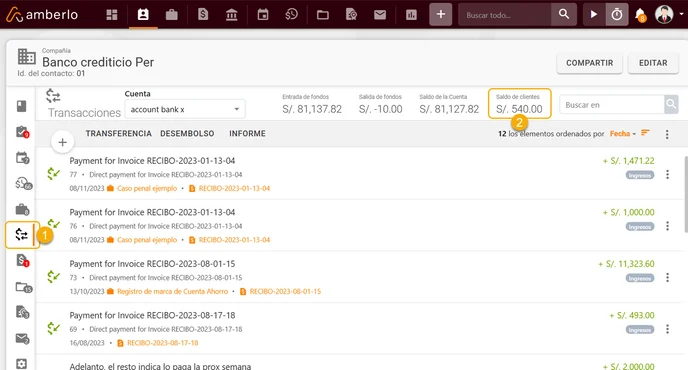Click Entrada de fondos S/. 81,137.82 value

[312, 109]
